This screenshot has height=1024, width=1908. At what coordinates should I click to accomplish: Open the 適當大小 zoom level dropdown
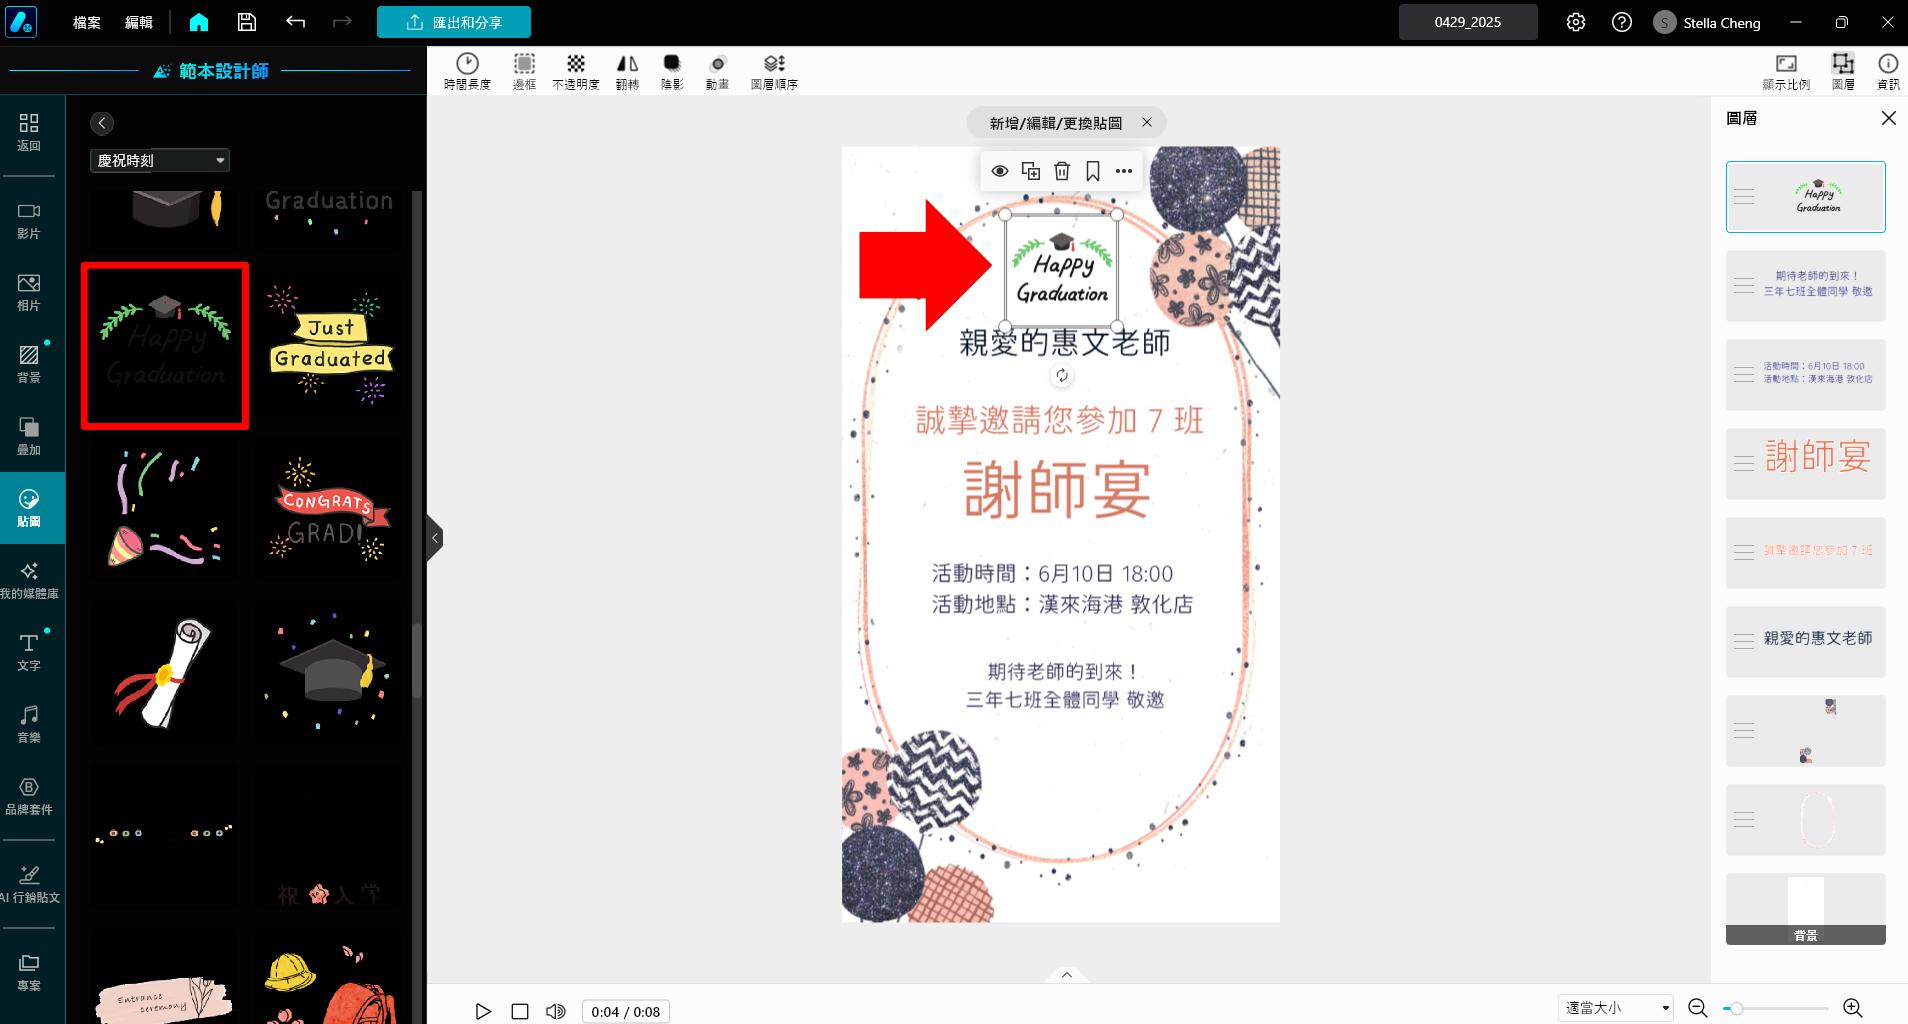coord(1614,1007)
